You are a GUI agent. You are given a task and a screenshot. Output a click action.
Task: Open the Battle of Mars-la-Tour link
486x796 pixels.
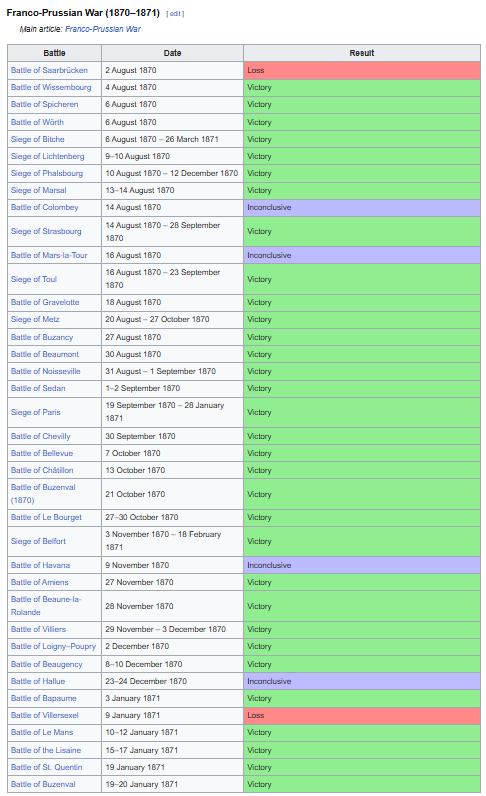tap(49, 255)
